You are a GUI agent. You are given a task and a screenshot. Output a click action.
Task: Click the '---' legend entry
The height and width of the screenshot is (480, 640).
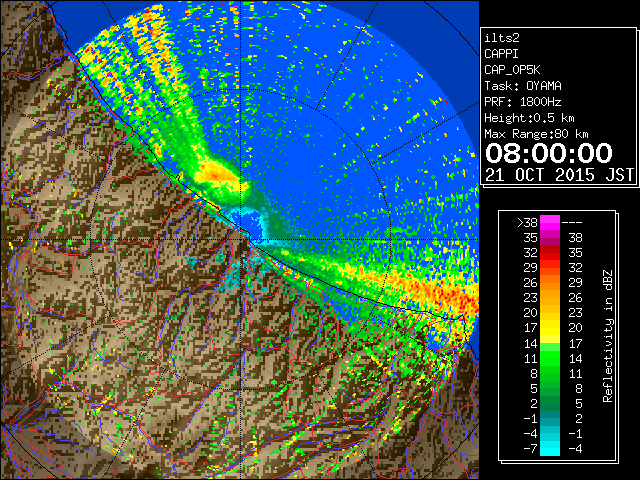tap(572, 223)
